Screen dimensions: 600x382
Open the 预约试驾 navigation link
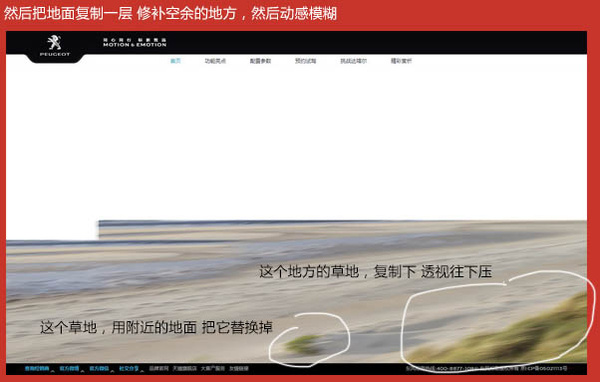[x=305, y=61]
